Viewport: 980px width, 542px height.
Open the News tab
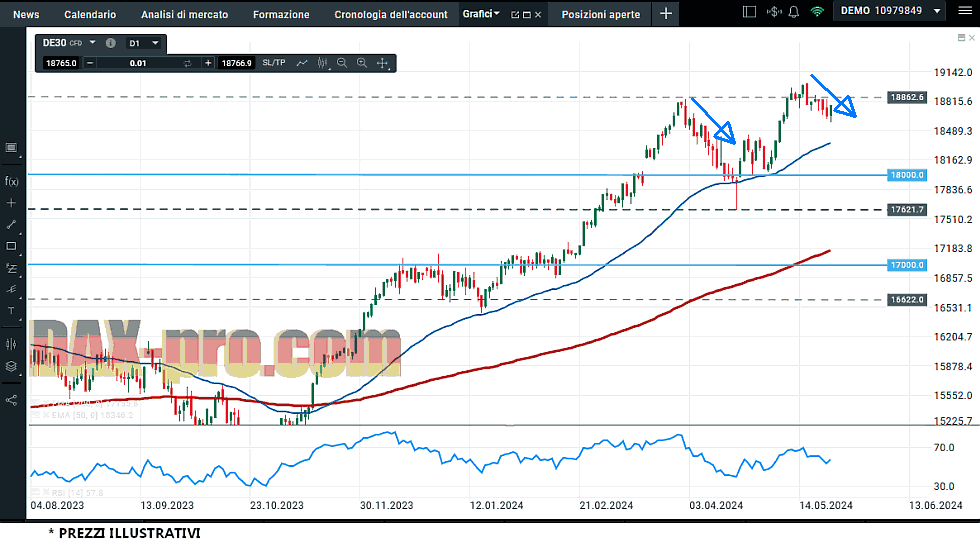coord(26,14)
